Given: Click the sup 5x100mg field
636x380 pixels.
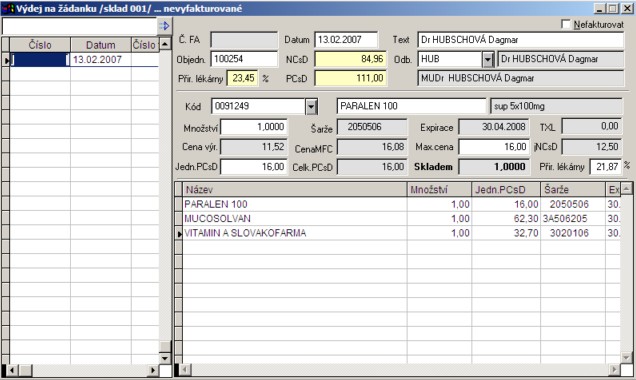Looking at the screenshot, I should click(556, 107).
